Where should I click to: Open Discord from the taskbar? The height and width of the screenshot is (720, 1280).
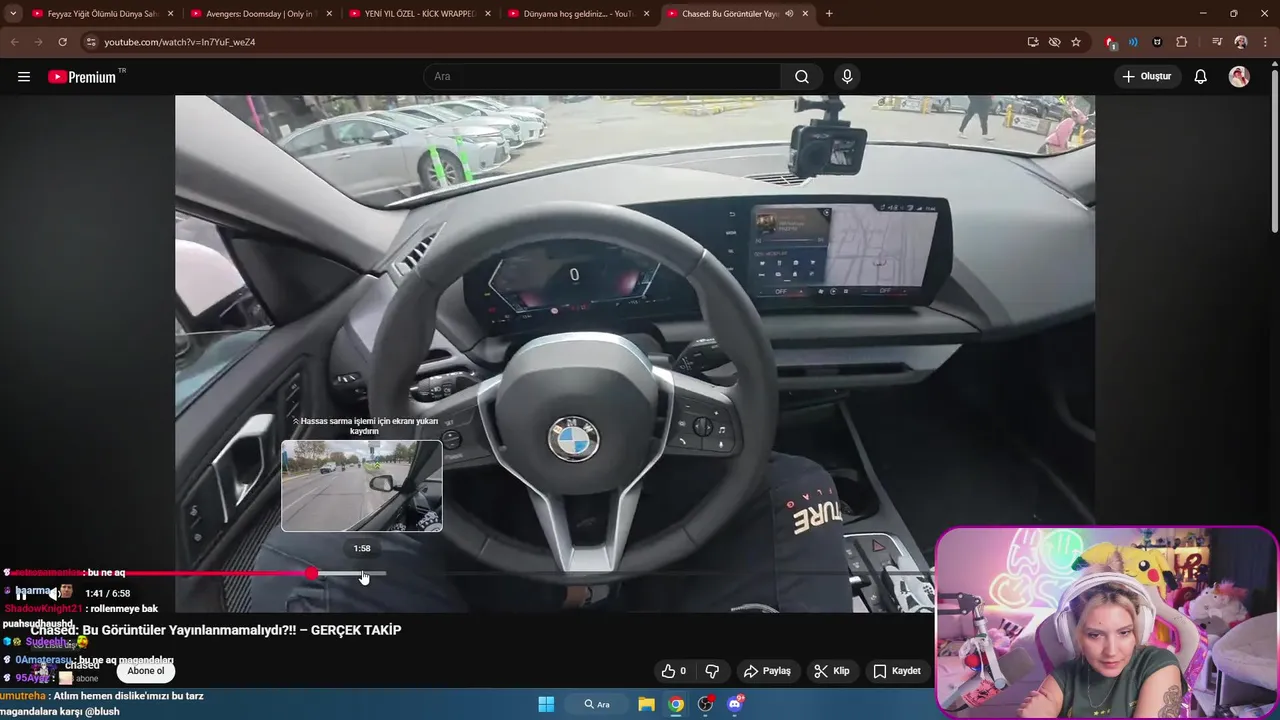[736, 704]
